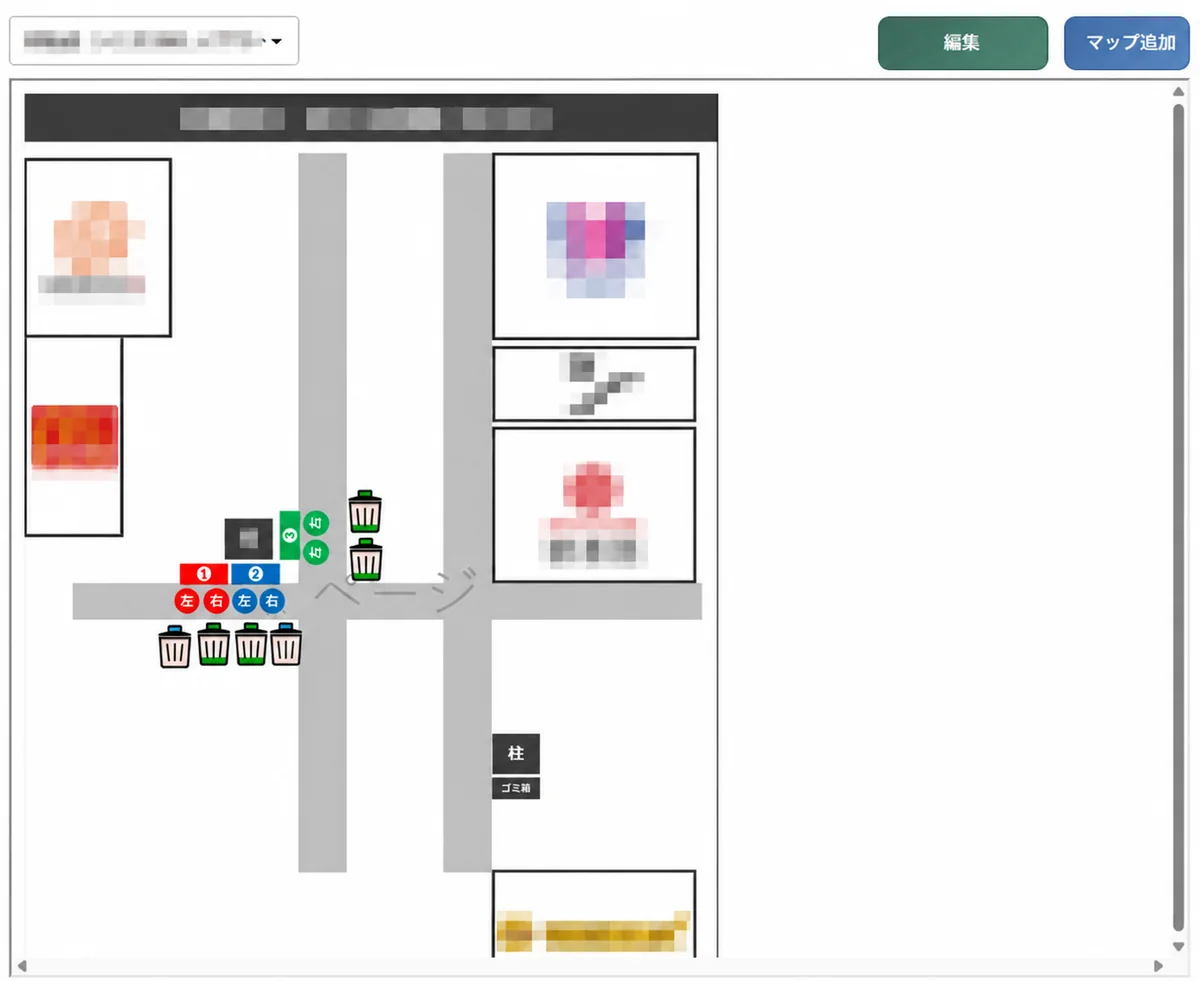Click the scroll right arrow
1200x981 pixels.
click(x=1159, y=966)
